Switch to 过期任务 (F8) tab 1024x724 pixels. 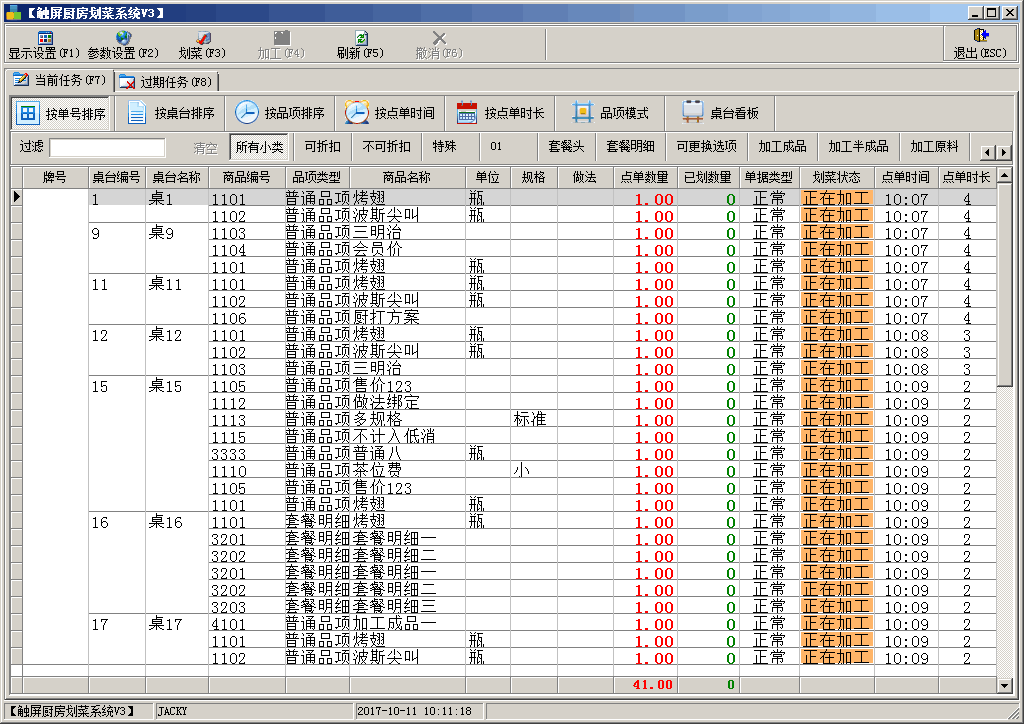tap(166, 81)
